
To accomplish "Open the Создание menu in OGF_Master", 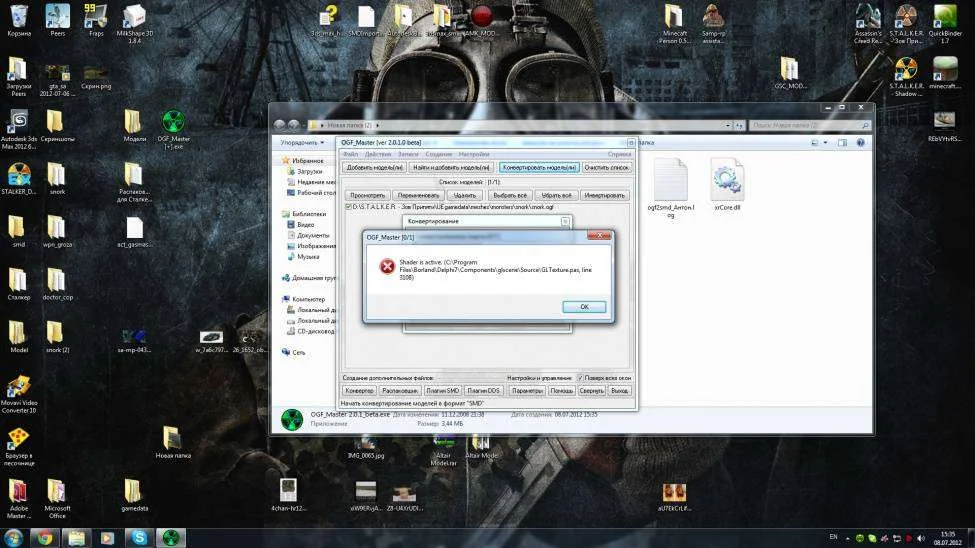I will 439,154.
